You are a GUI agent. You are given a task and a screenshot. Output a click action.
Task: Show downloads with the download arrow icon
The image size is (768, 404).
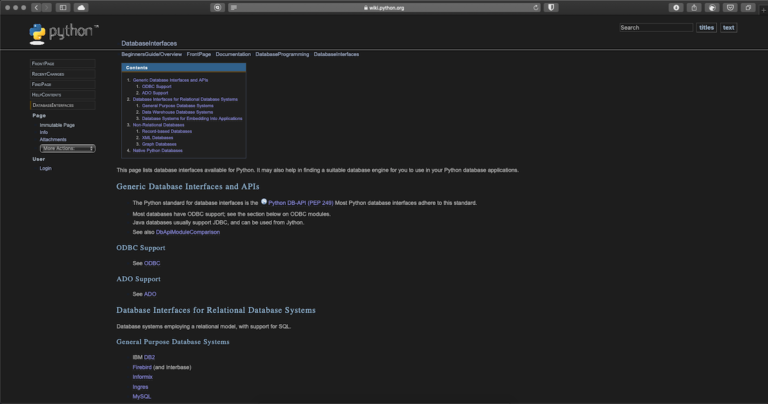(x=676, y=7)
